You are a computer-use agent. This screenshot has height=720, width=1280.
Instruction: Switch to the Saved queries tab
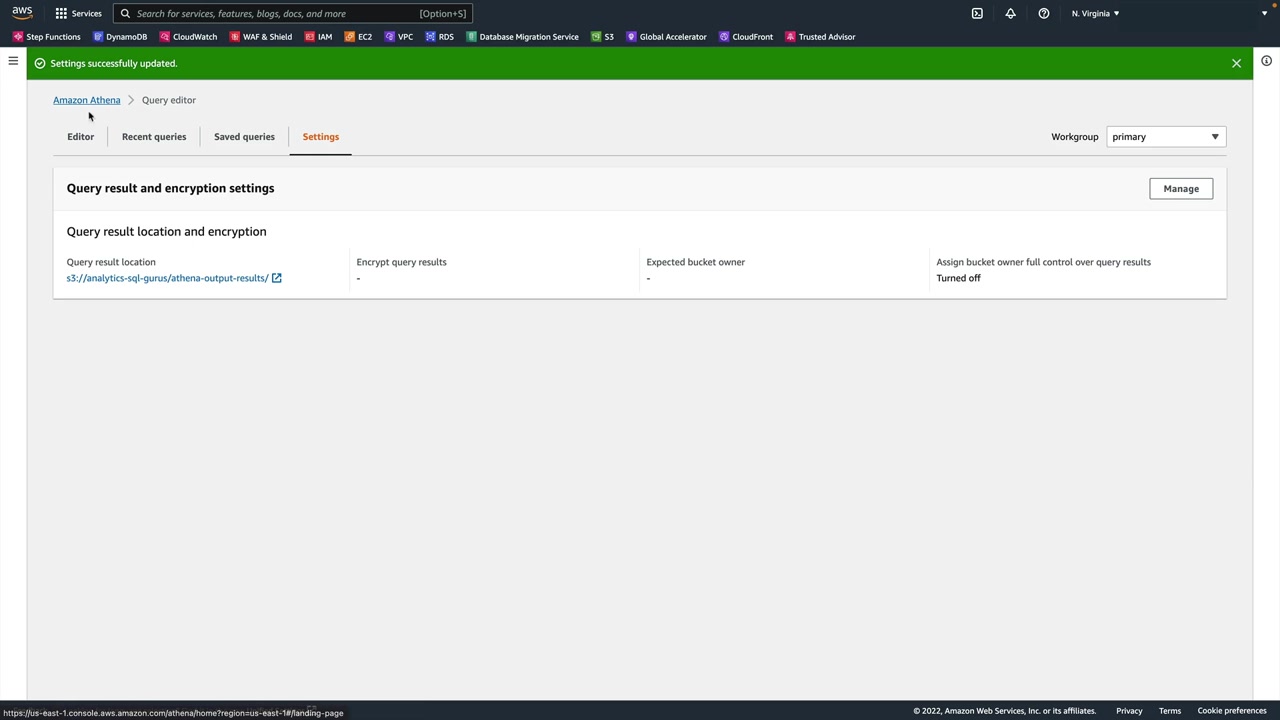244,137
